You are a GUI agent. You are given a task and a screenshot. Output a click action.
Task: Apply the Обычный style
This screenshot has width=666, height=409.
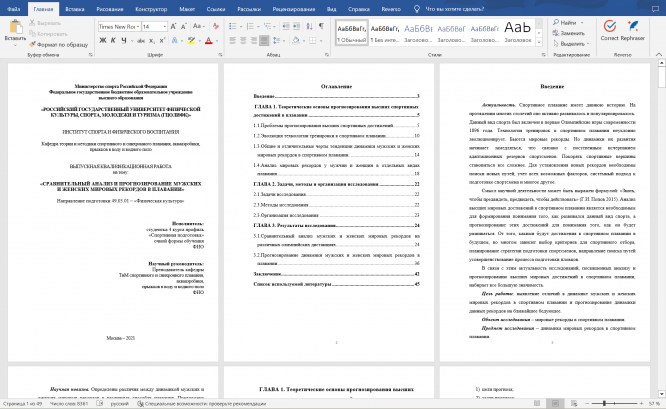click(352, 33)
